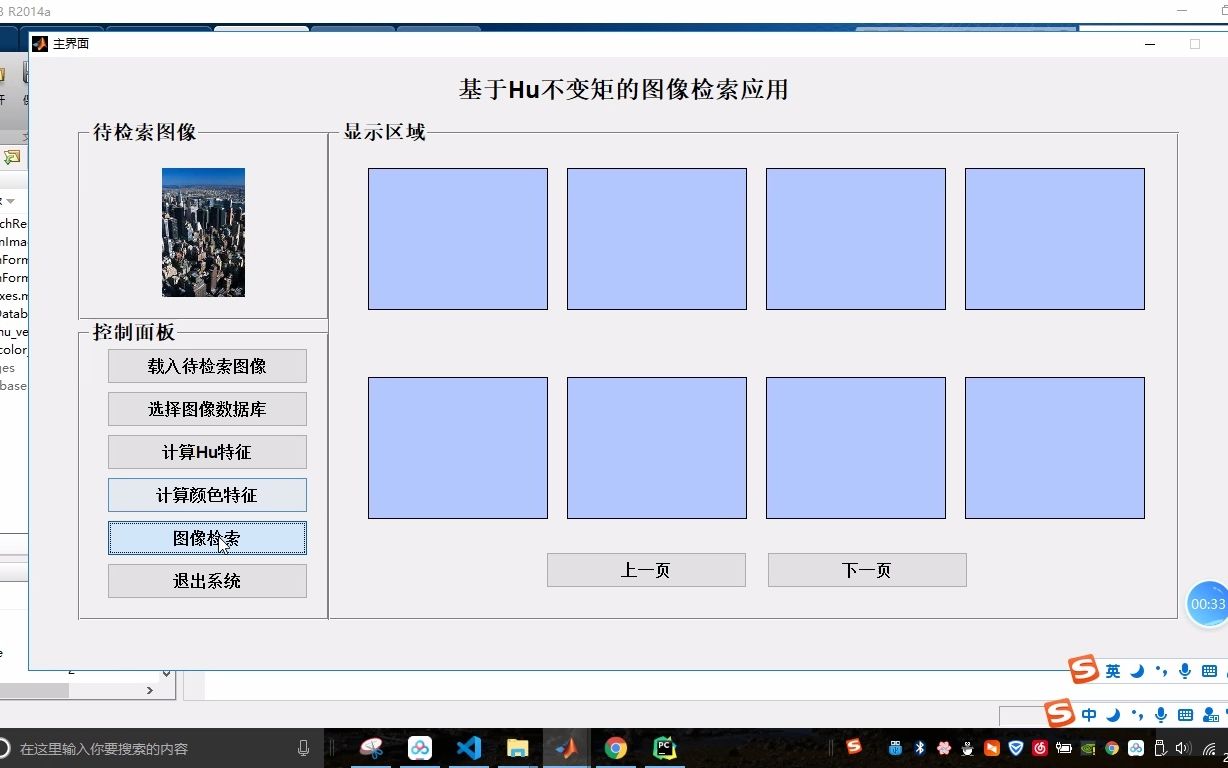
Task: Click the 载入待检索图像 button
Action: 207,365
